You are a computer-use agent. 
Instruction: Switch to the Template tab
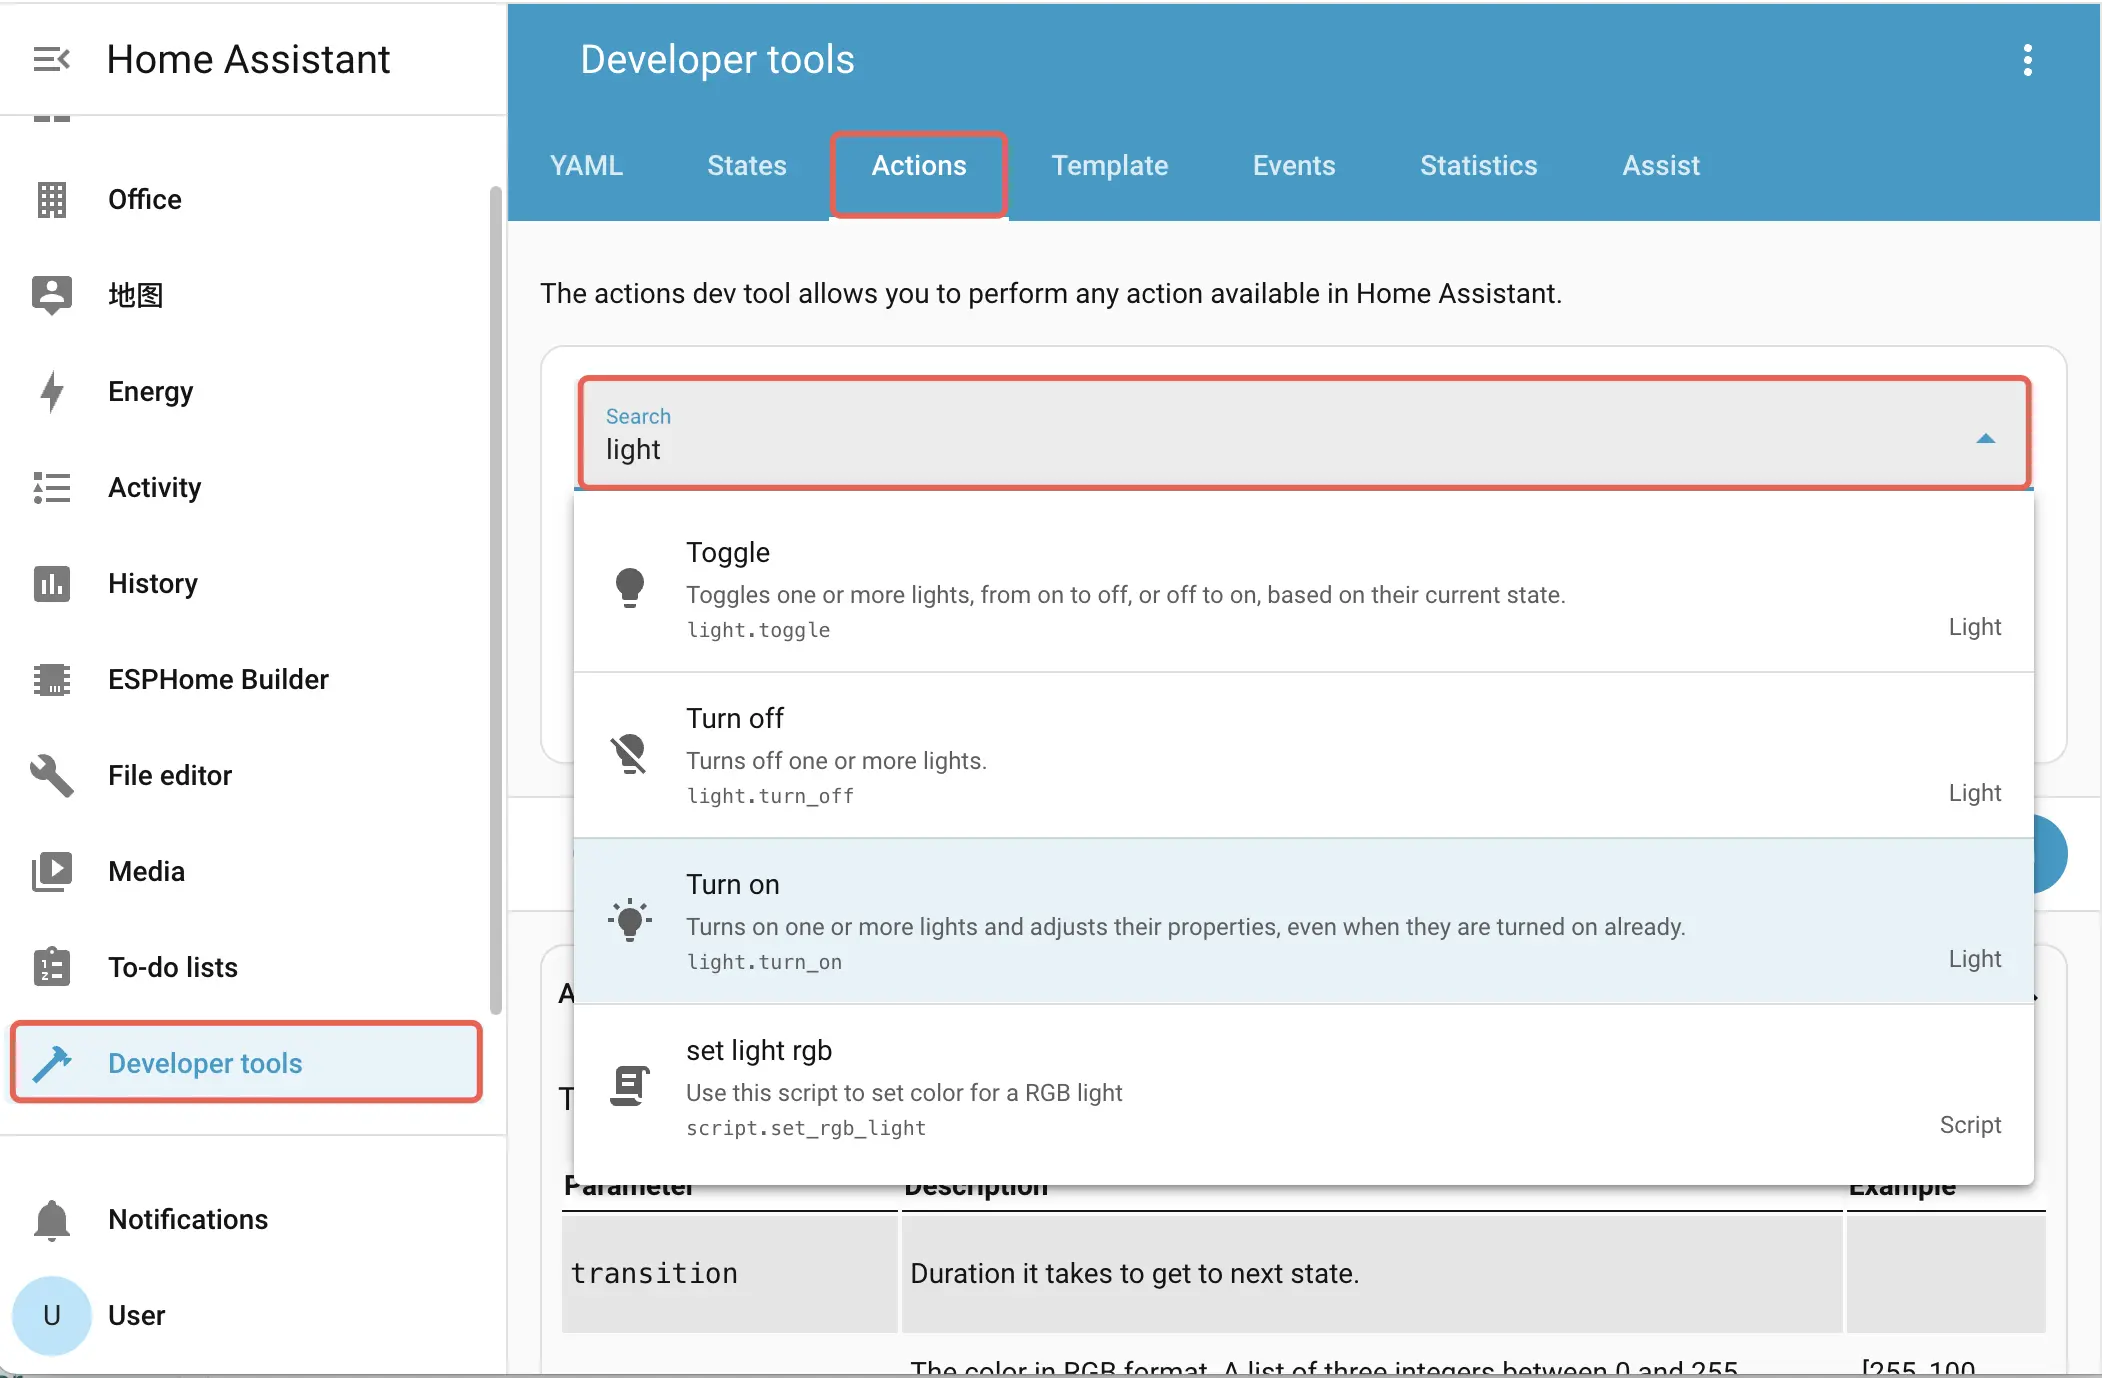[1109, 166]
